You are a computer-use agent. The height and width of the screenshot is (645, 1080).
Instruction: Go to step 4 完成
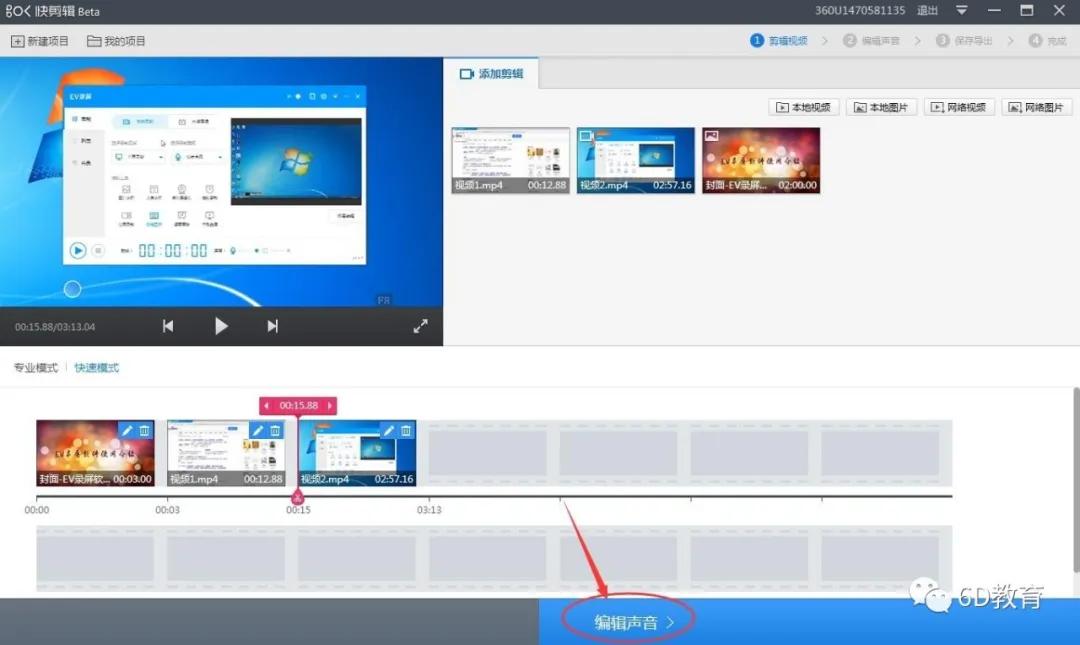point(1048,41)
